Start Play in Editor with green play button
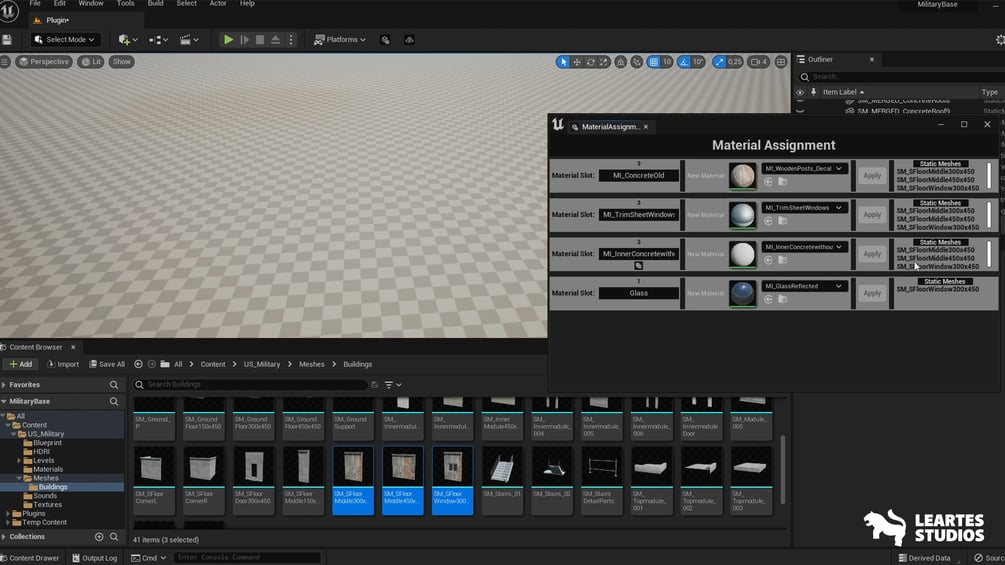 tap(228, 40)
